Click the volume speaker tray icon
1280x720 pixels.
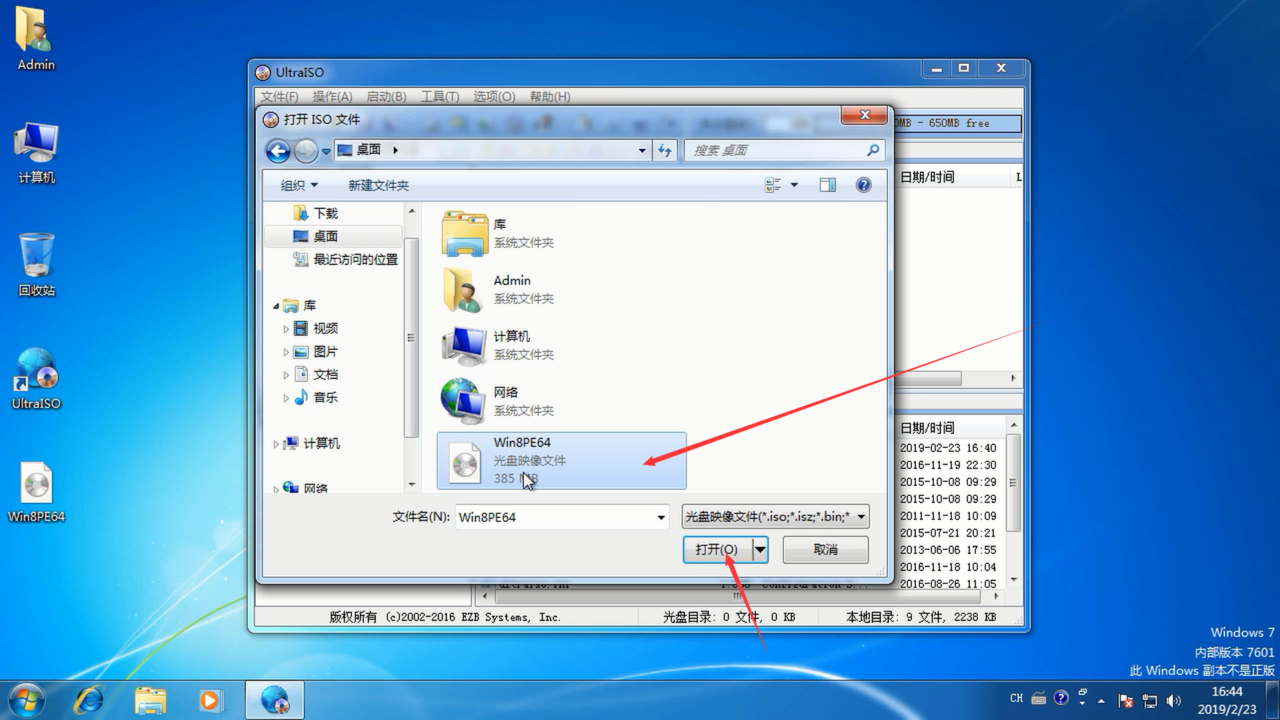[1174, 700]
